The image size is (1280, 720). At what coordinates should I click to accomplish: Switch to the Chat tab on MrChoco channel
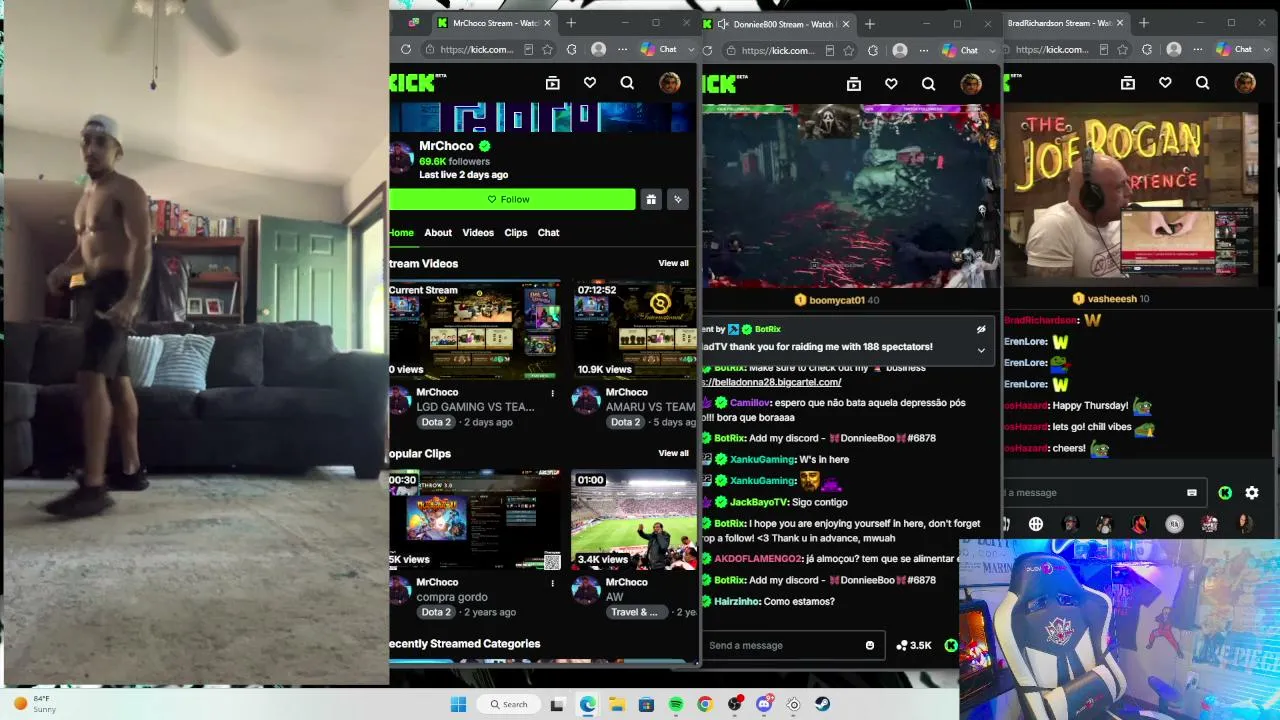point(549,233)
